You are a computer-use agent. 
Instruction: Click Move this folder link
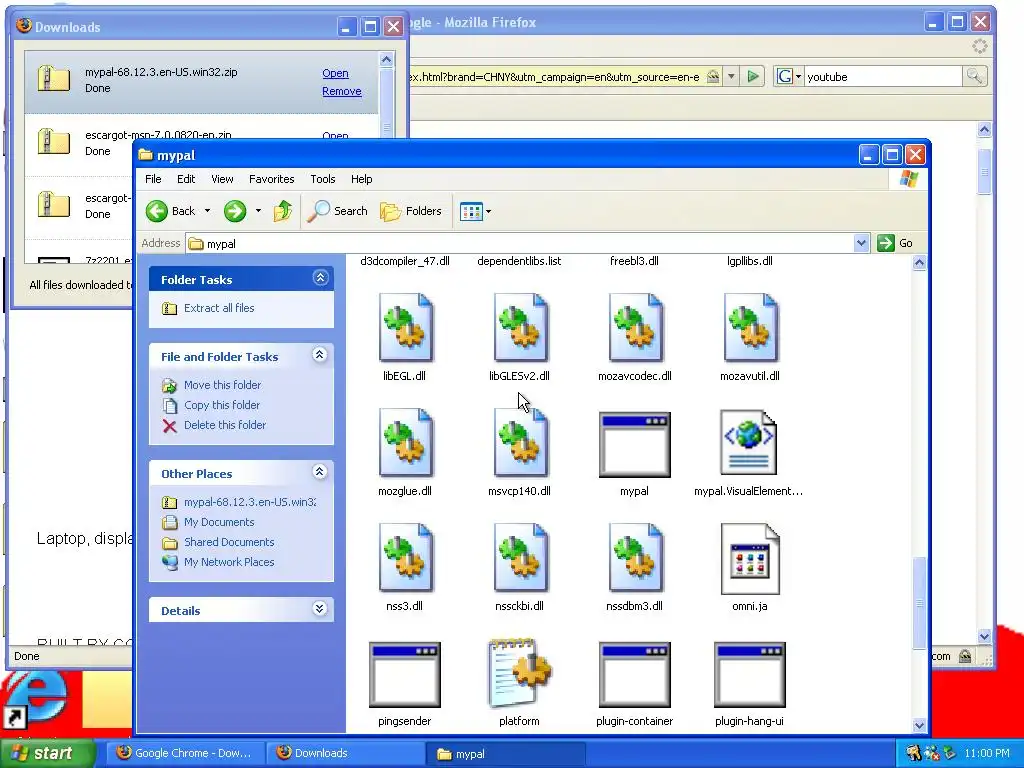point(222,385)
